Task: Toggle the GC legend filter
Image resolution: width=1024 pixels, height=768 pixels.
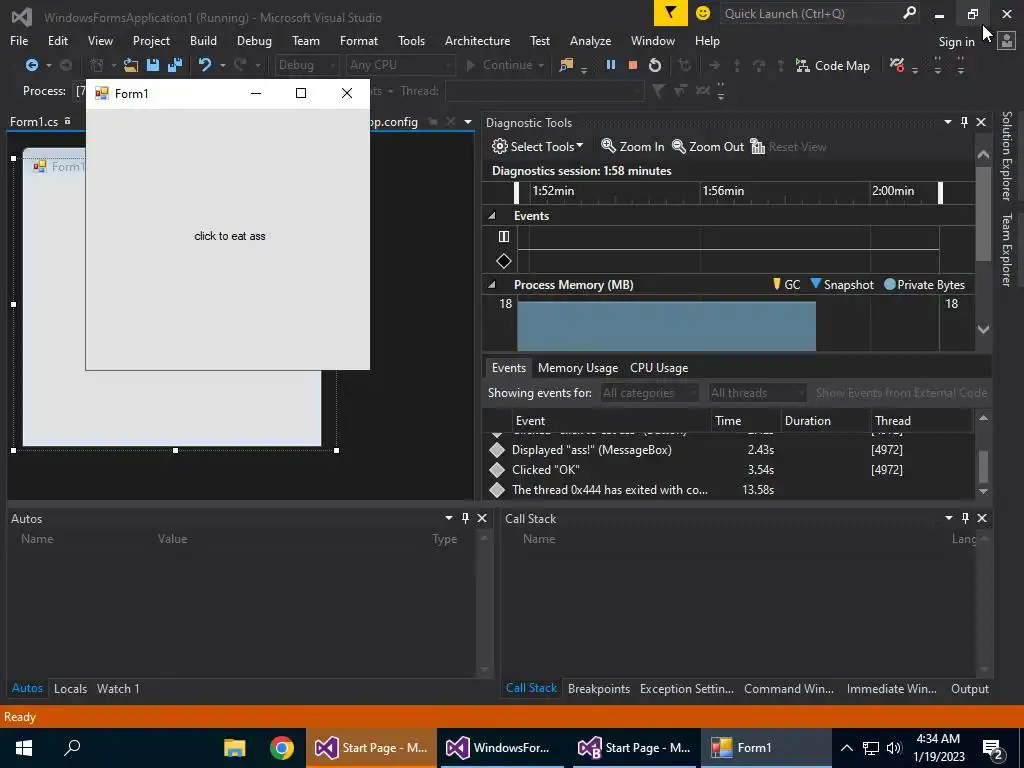Action: [x=786, y=285]
